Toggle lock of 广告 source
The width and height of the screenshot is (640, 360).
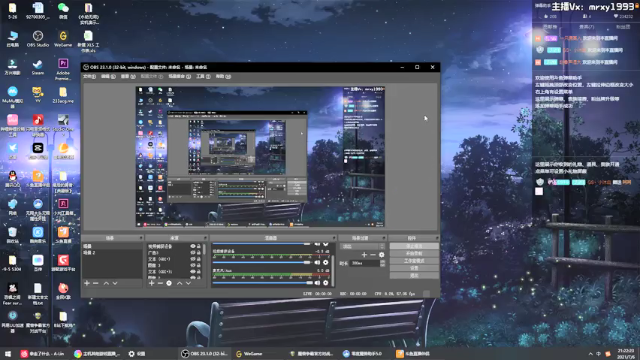pos(199,253)
